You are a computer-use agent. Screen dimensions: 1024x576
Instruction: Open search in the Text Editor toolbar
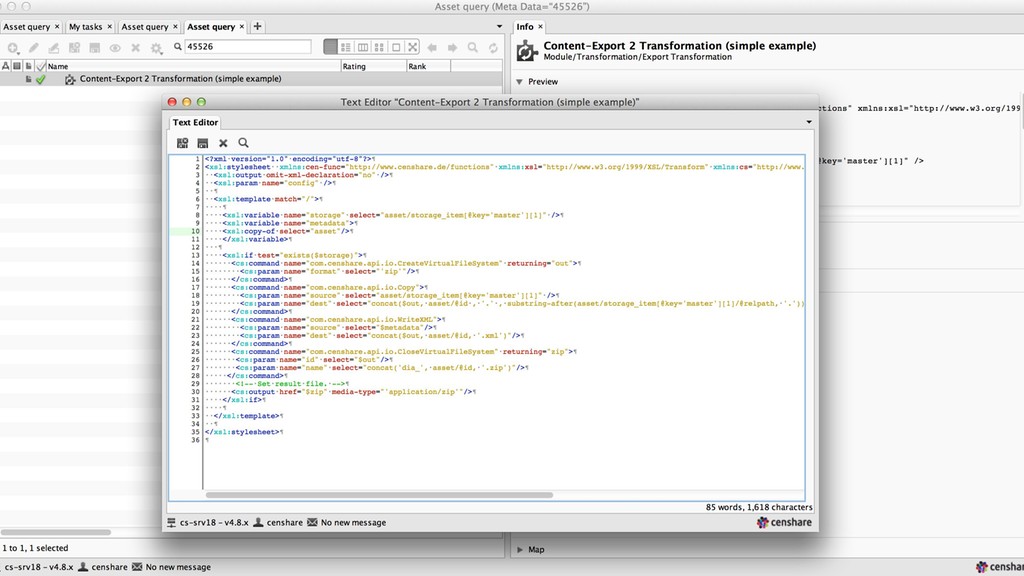242,143
